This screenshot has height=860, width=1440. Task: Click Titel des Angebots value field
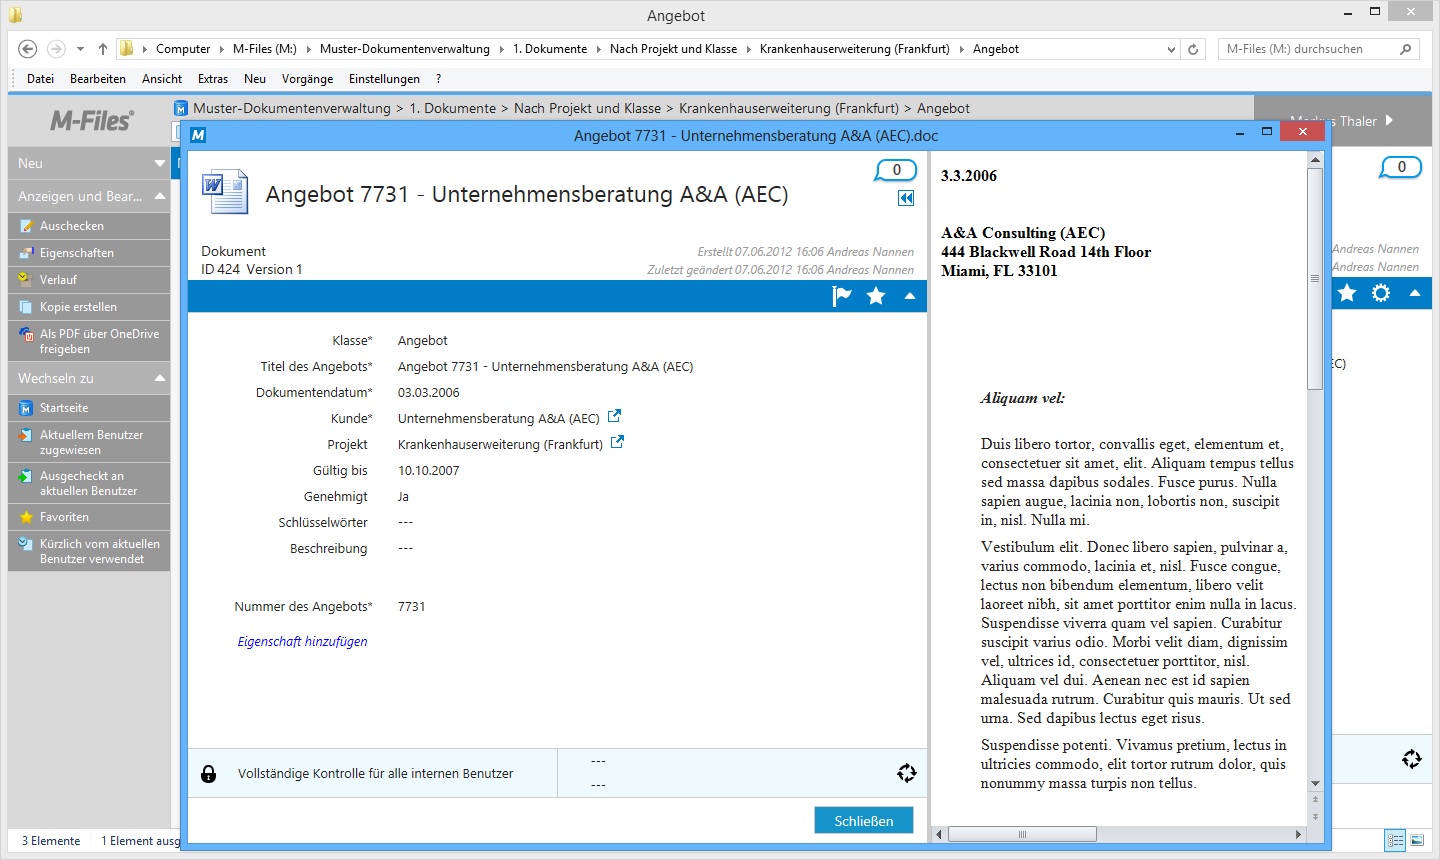[x=545, y=367]
